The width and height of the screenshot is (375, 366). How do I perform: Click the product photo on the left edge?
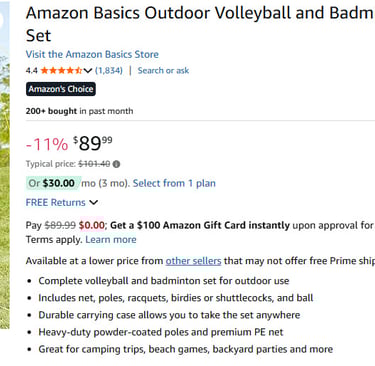pyautogui.click(x=5, y=165)
